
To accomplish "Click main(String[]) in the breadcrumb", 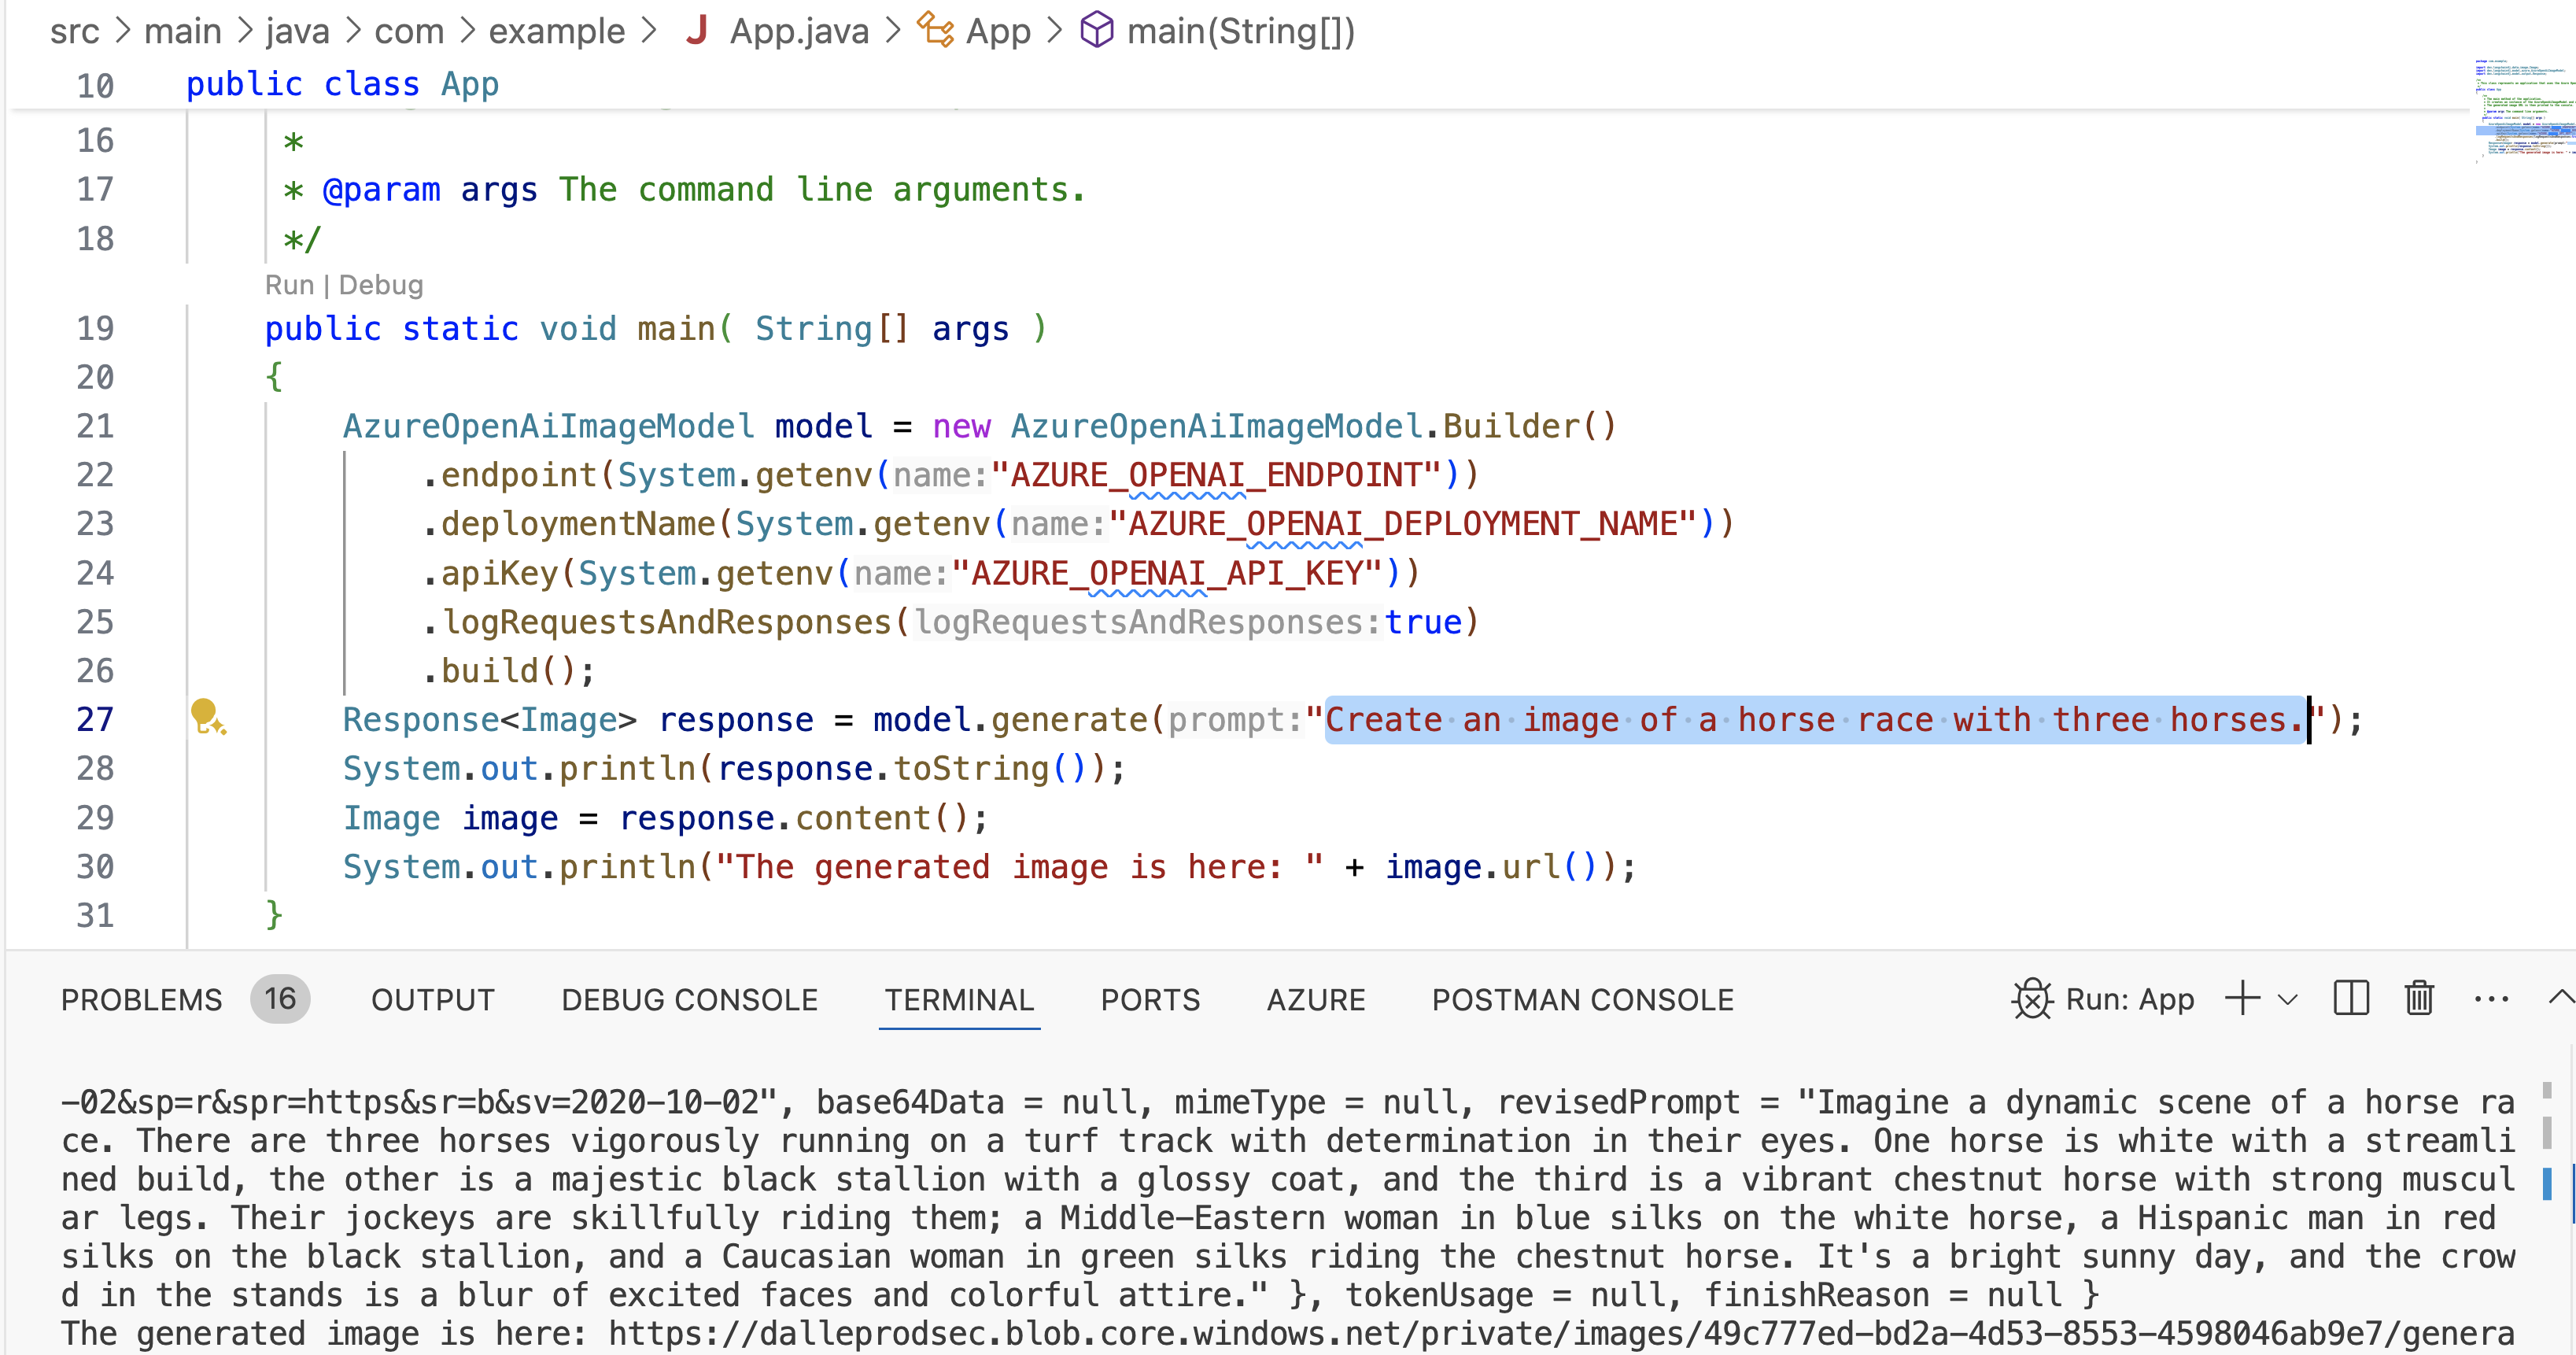I will click(1241, 31).
